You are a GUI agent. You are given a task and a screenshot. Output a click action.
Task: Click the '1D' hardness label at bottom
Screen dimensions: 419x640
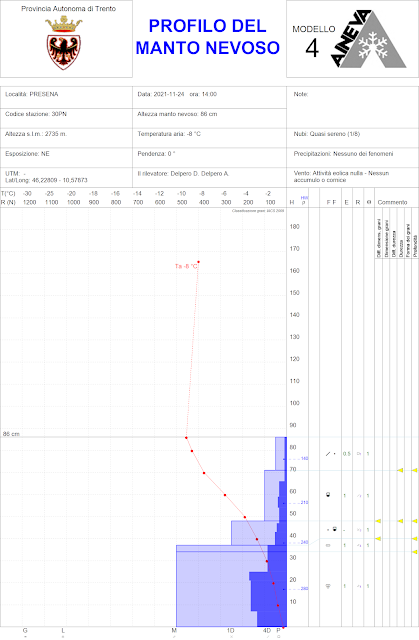pos(231,631)
